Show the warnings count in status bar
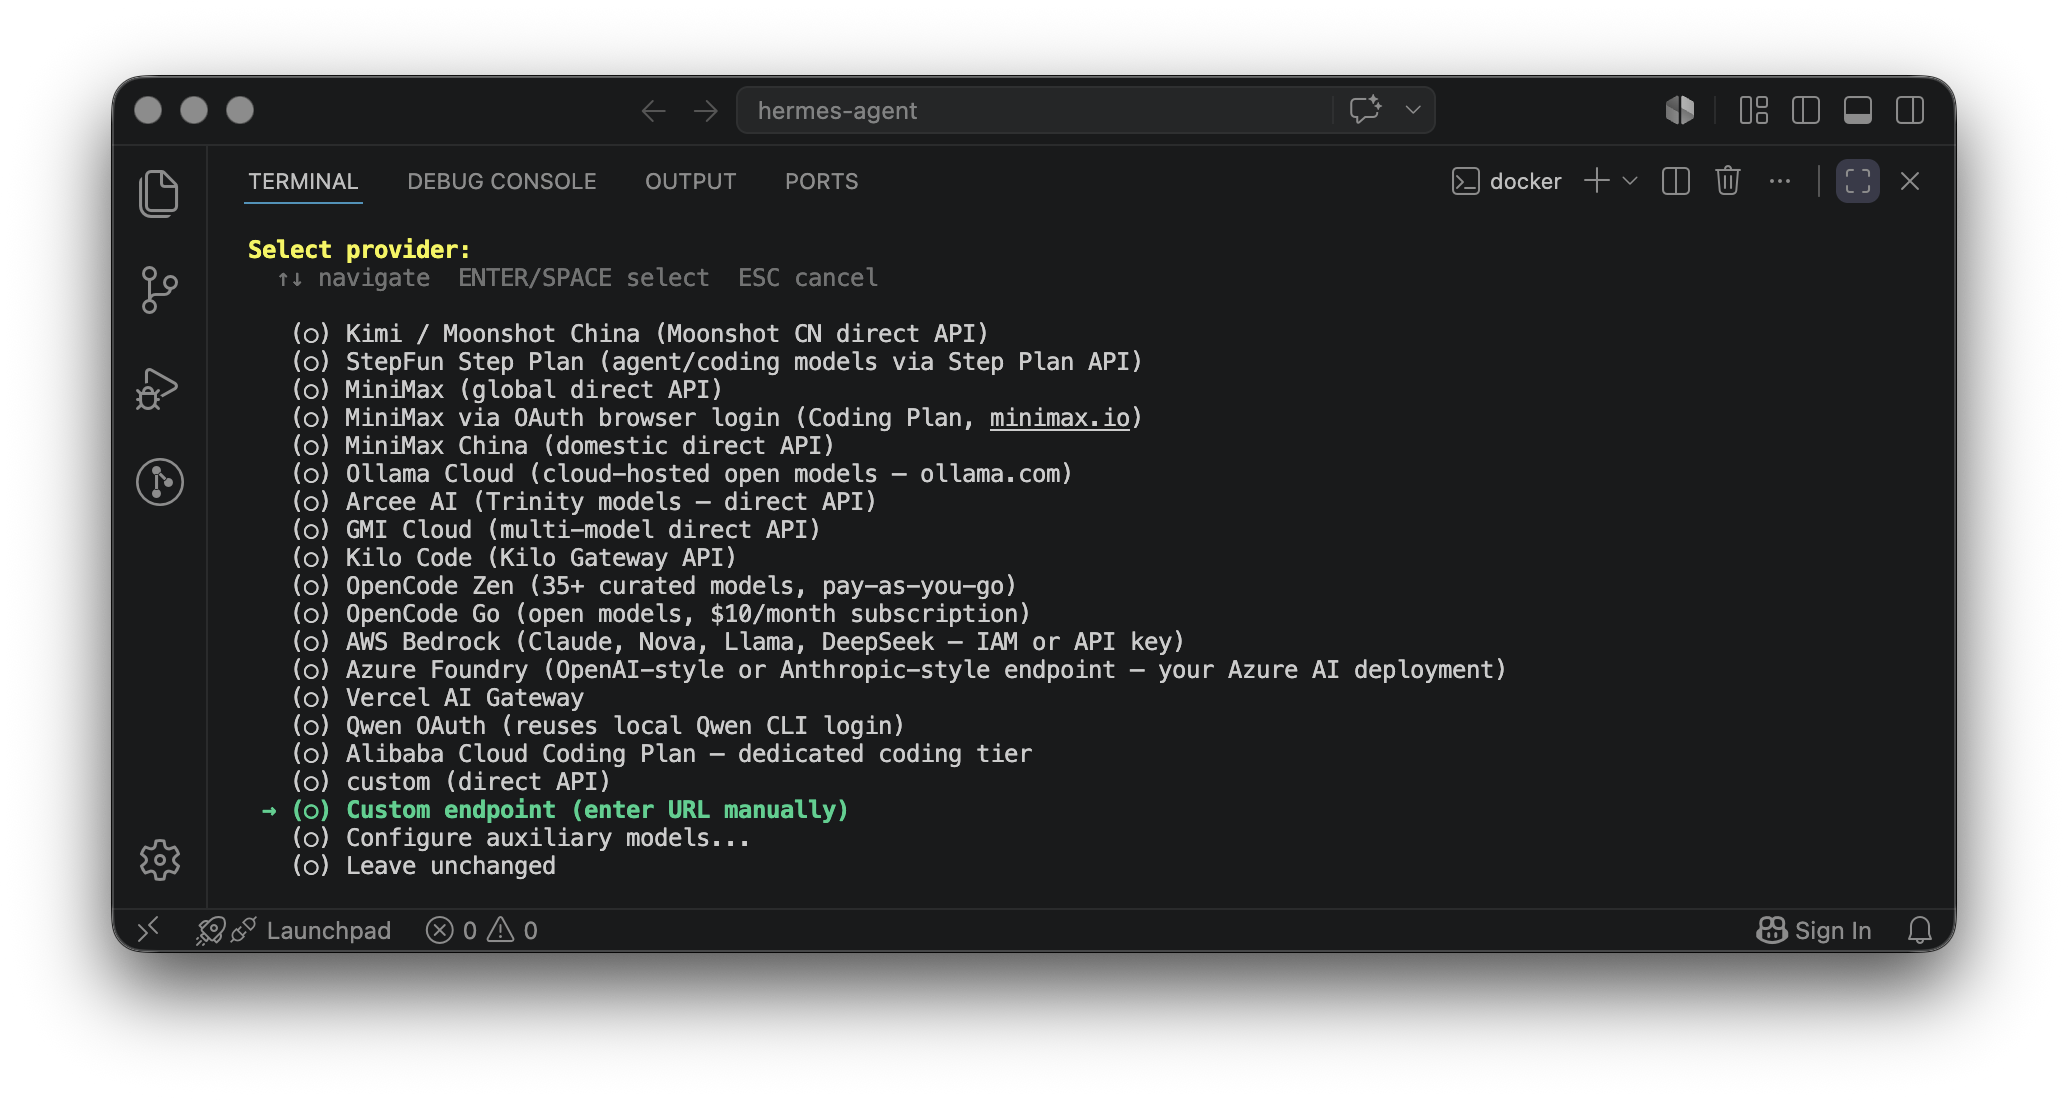This screenshot has height=1100, width=2068. (513, 931)
